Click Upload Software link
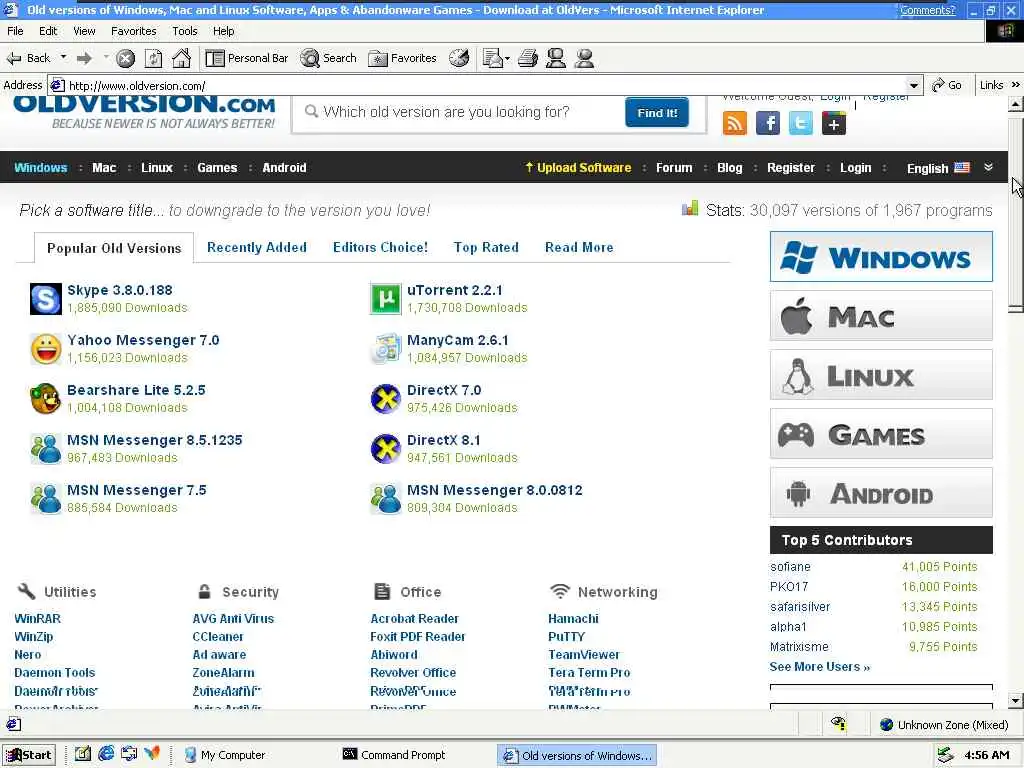The width and height of the screenshot is (1024, 768). [x=578, y=168]
